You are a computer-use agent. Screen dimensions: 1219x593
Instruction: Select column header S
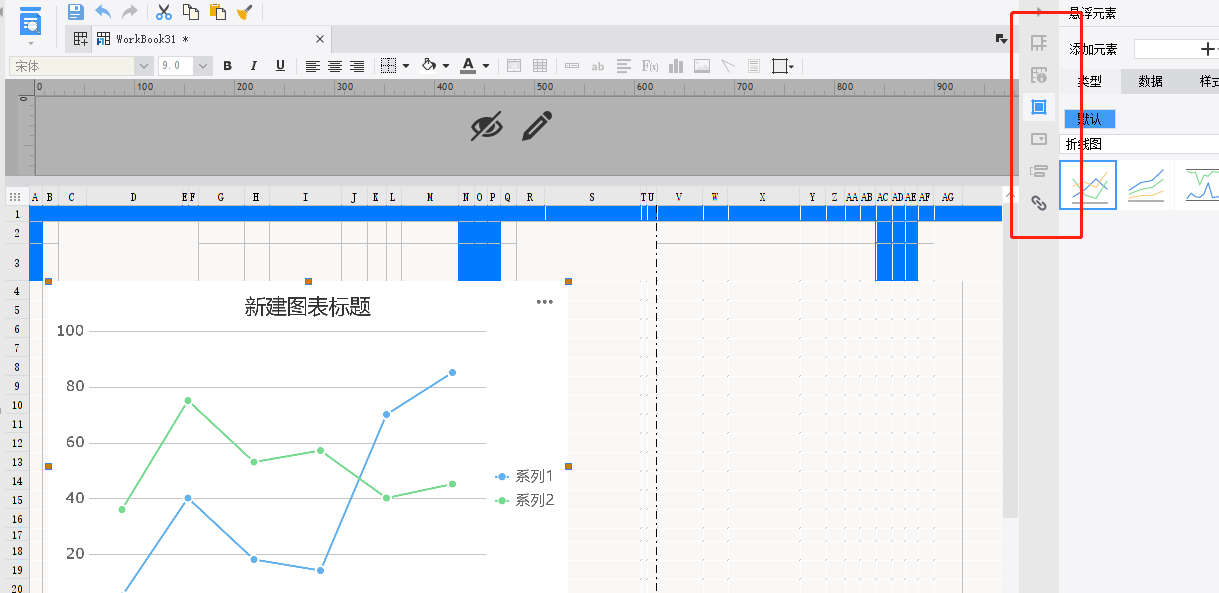592,198
